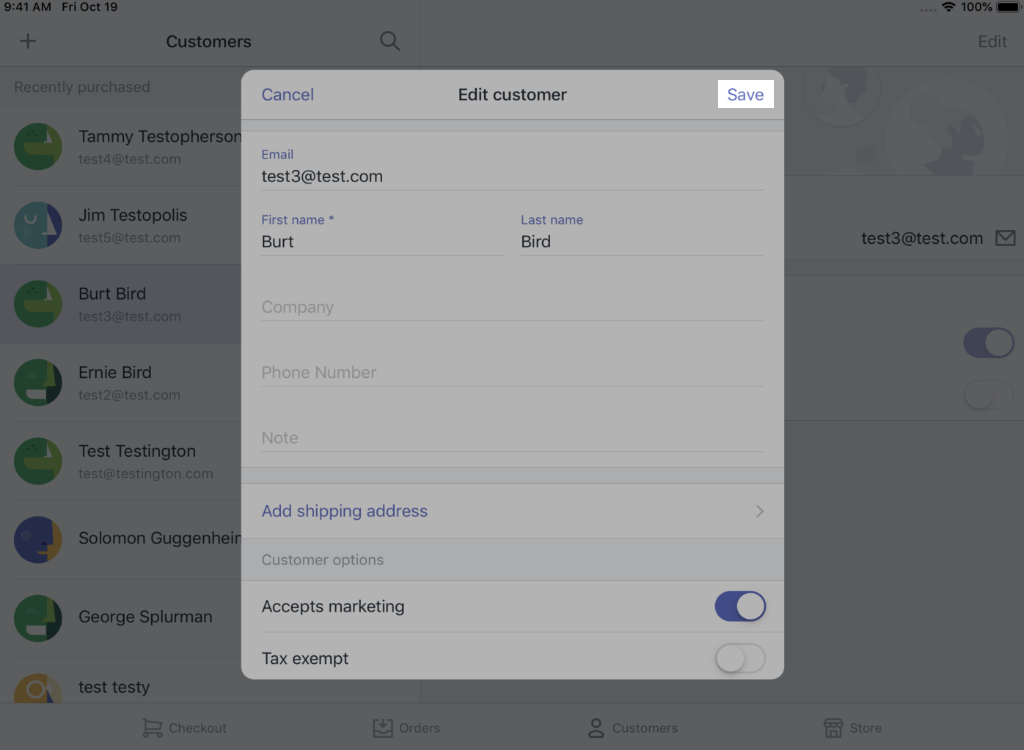Tap the plus icon to add customer

pos(27,41)
